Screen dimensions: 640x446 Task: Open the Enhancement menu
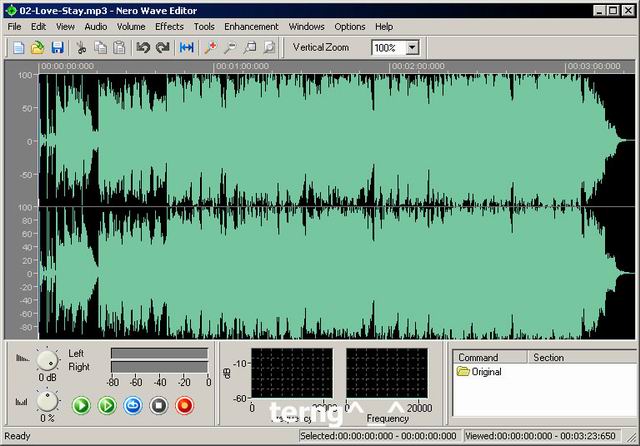point(251,27)
